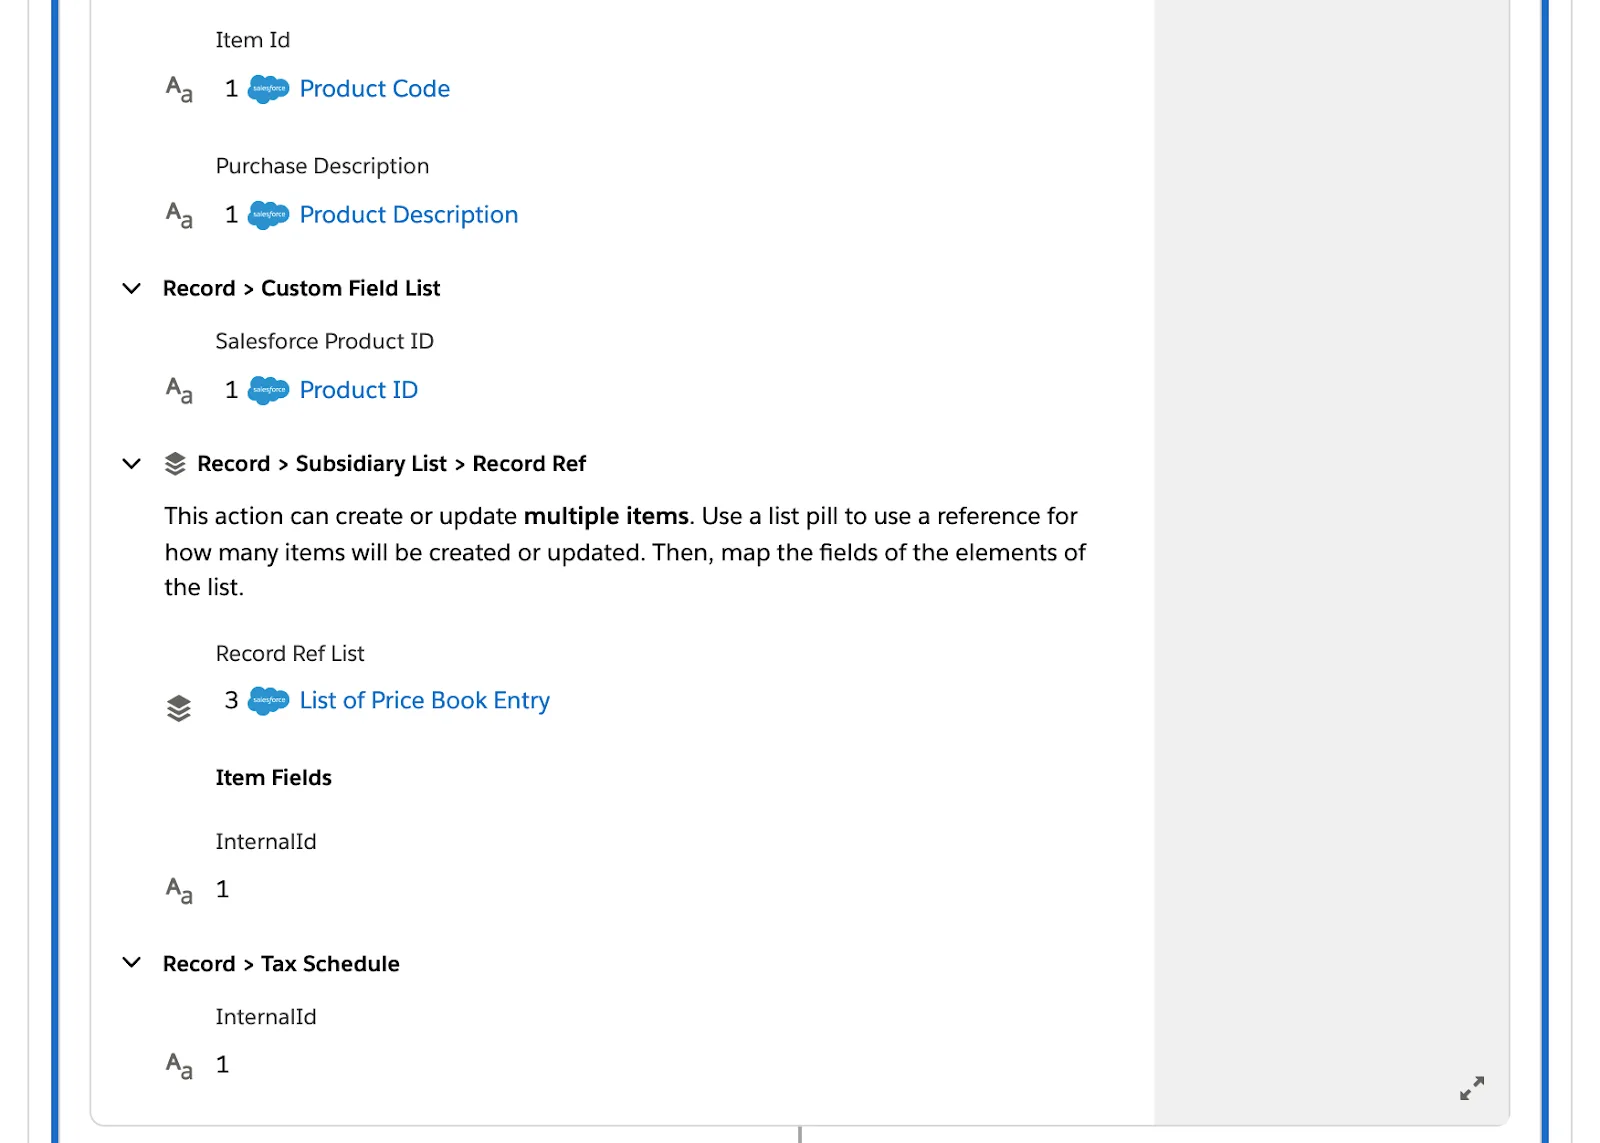Click the count 3 beside Record Ref List
This screenshot has height=1143, width=1600.
pyautogui.click(x=229, y=700)
